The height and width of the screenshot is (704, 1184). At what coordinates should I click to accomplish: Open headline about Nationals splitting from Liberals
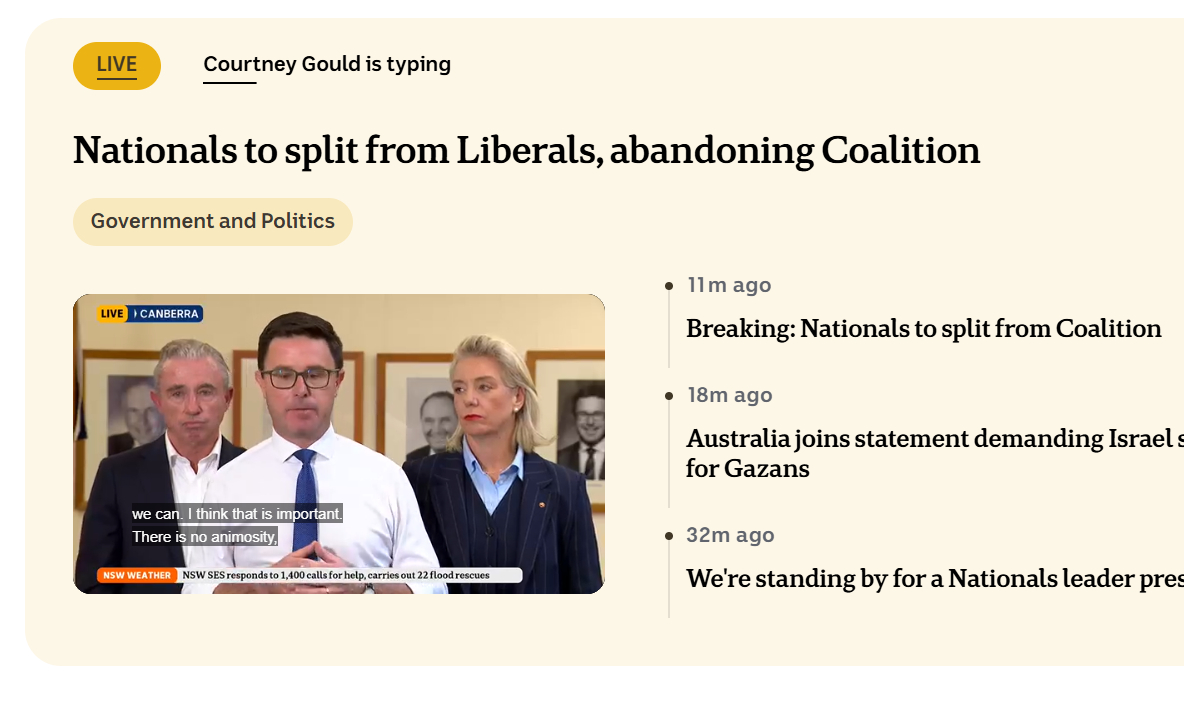click(526, 150)
